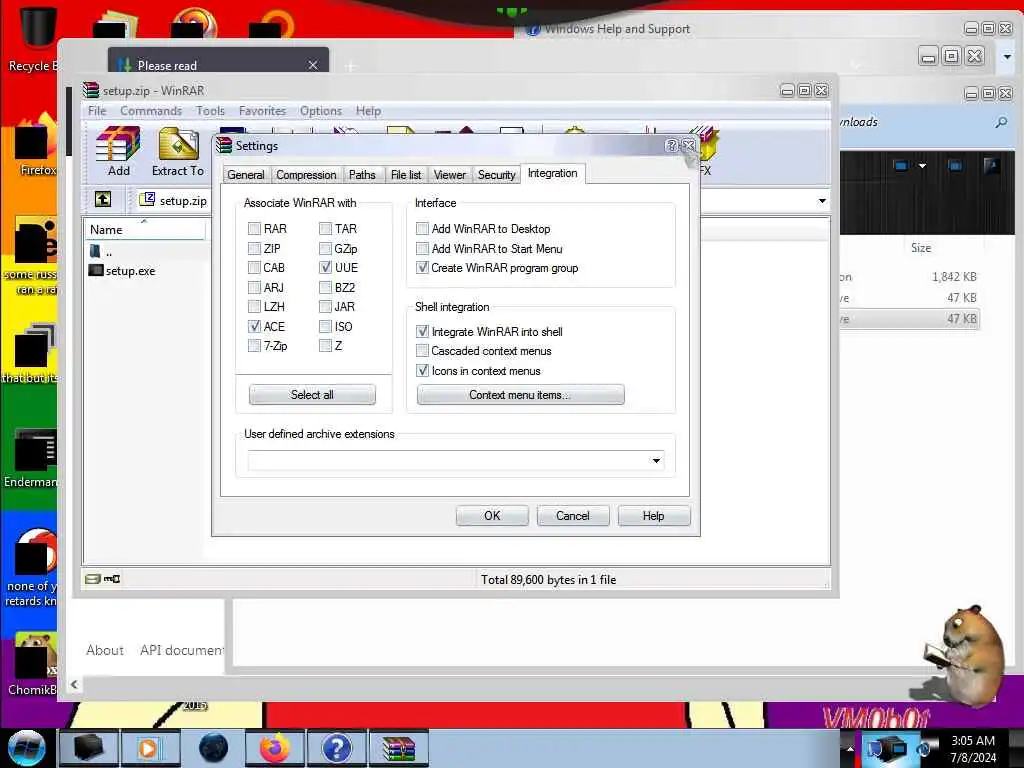Open the ChomikBox desktop icon
This screenshot has height=768, width=1024.
pos(33,663)
